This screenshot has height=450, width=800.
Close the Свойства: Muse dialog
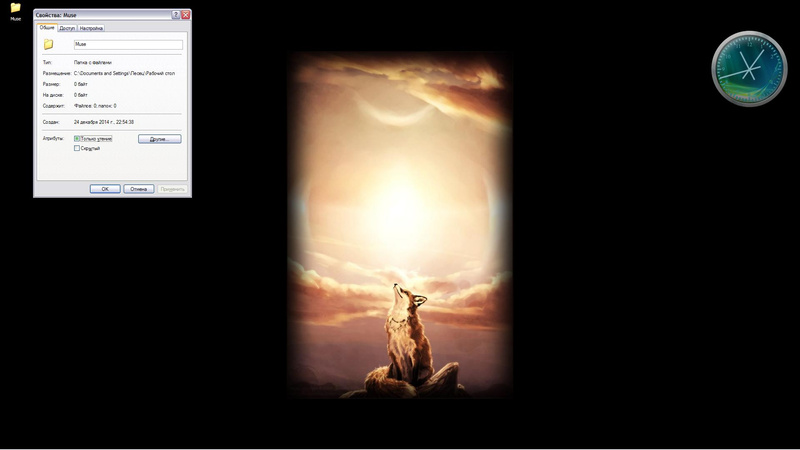[186, 15]
